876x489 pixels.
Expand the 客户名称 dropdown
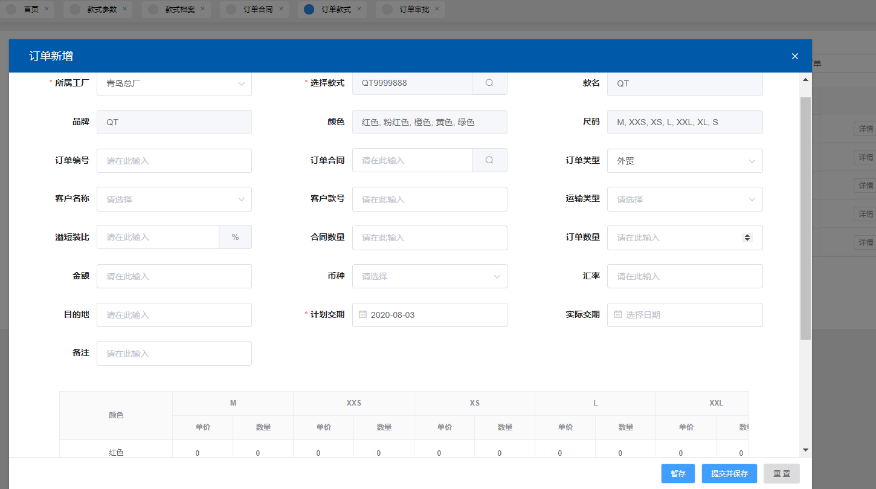[x=241, y=199]
